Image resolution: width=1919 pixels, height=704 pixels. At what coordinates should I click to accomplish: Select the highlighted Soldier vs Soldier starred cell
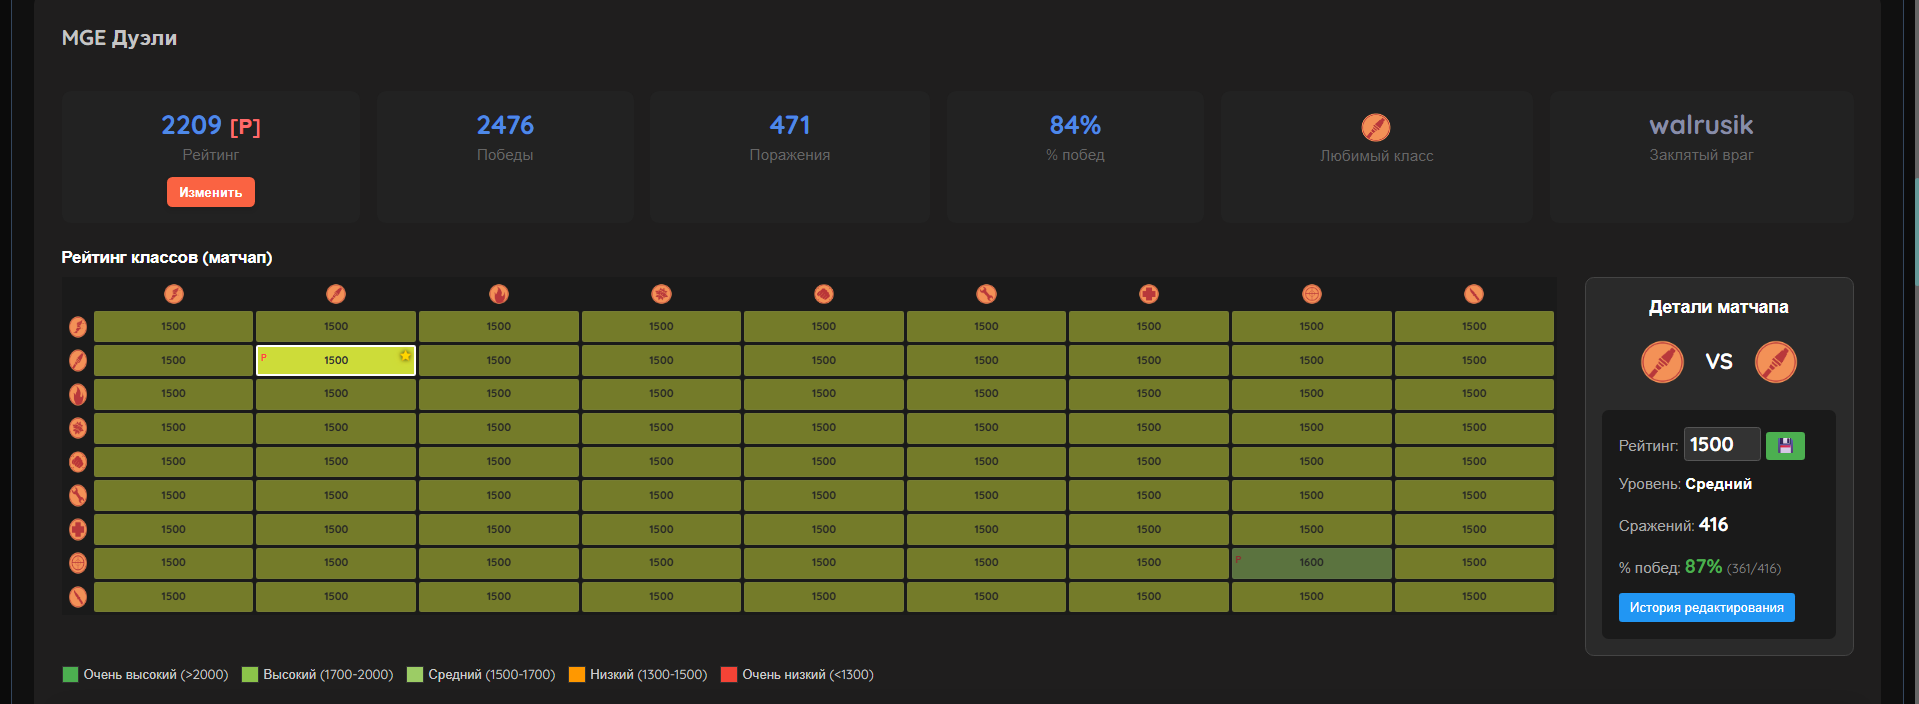point(336,360)
